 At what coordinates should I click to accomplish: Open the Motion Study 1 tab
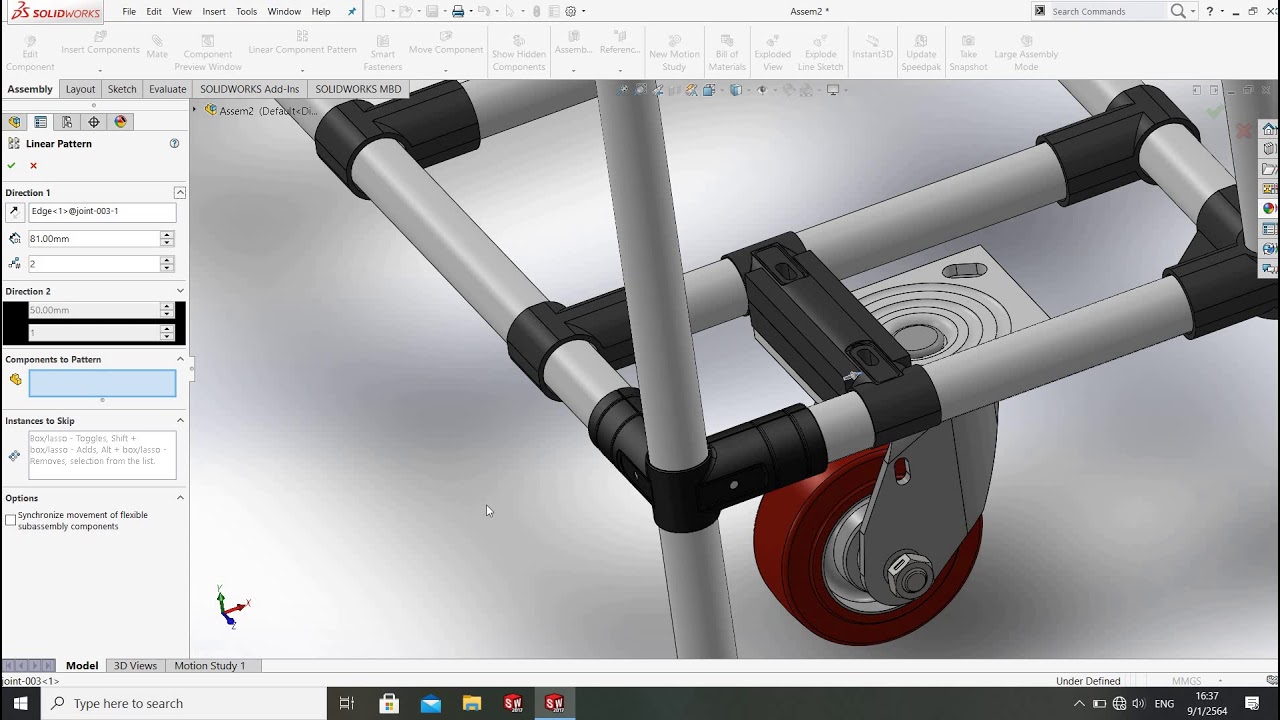(x=209, y=666)
